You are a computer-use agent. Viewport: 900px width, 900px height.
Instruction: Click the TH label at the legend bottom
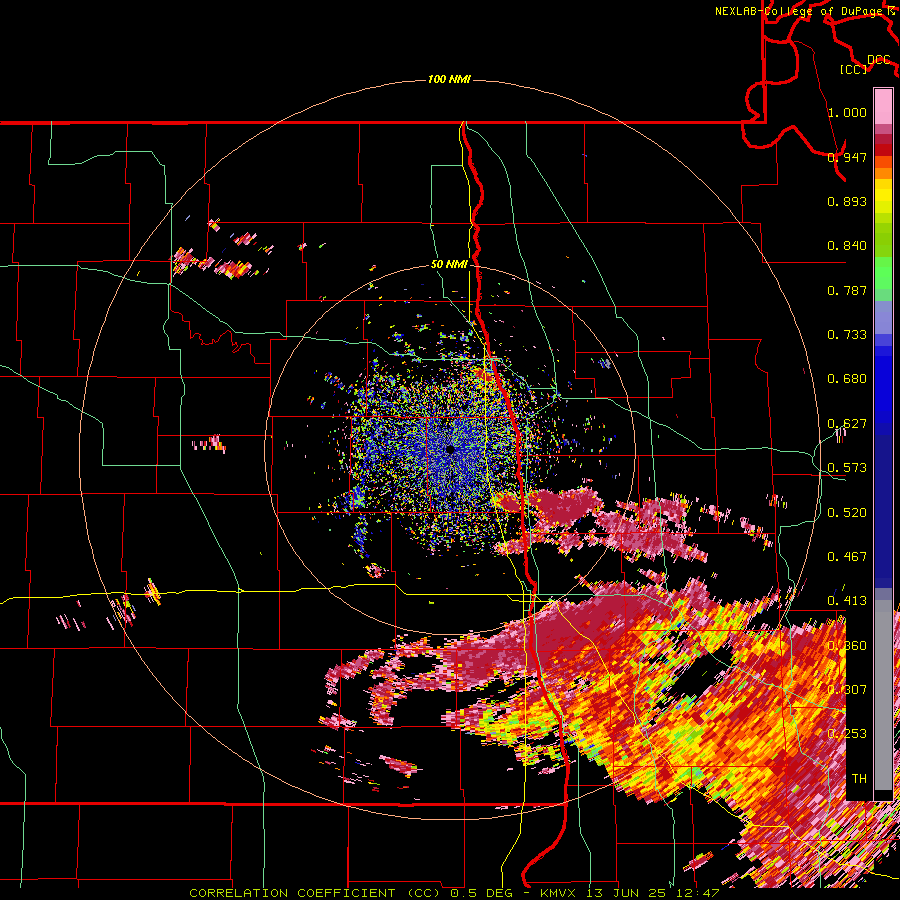click(x=859, y=779)
